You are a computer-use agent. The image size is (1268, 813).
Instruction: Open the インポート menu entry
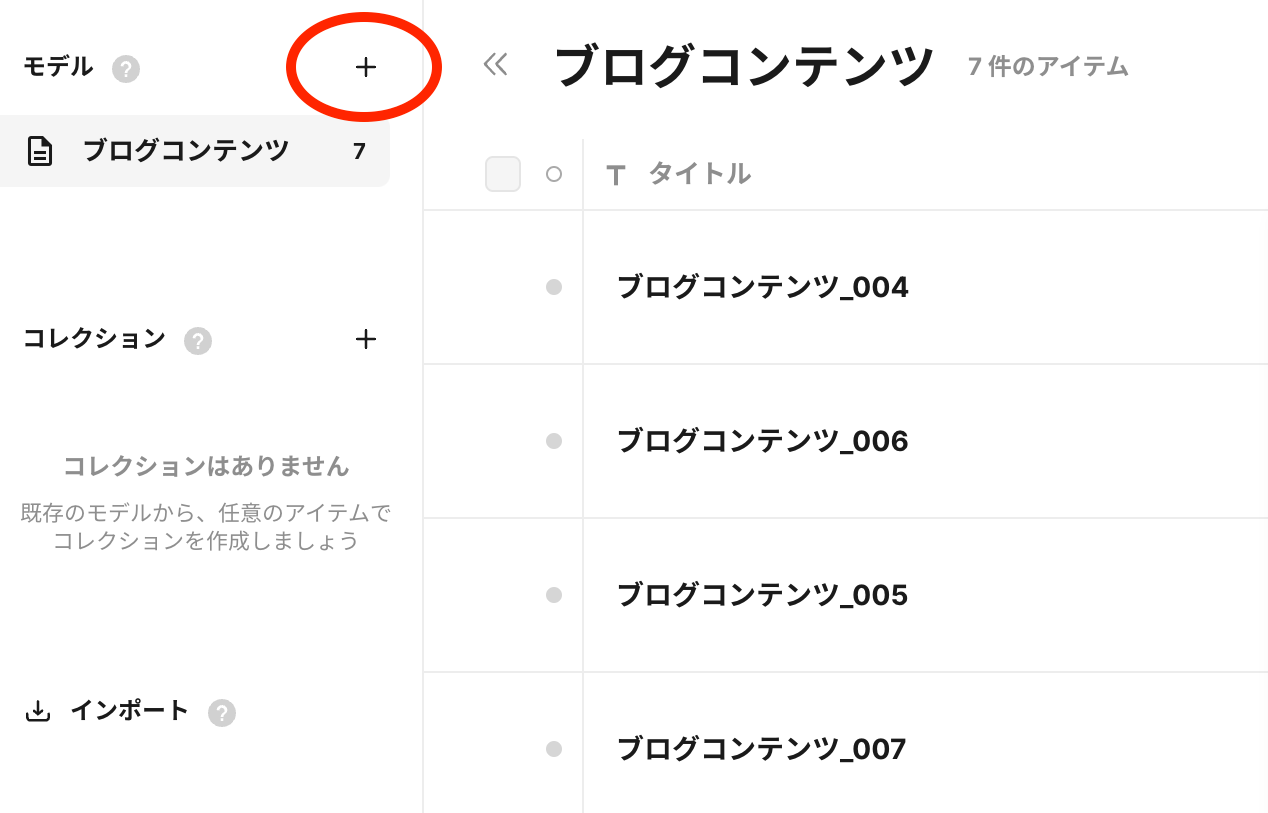point(129,711)
